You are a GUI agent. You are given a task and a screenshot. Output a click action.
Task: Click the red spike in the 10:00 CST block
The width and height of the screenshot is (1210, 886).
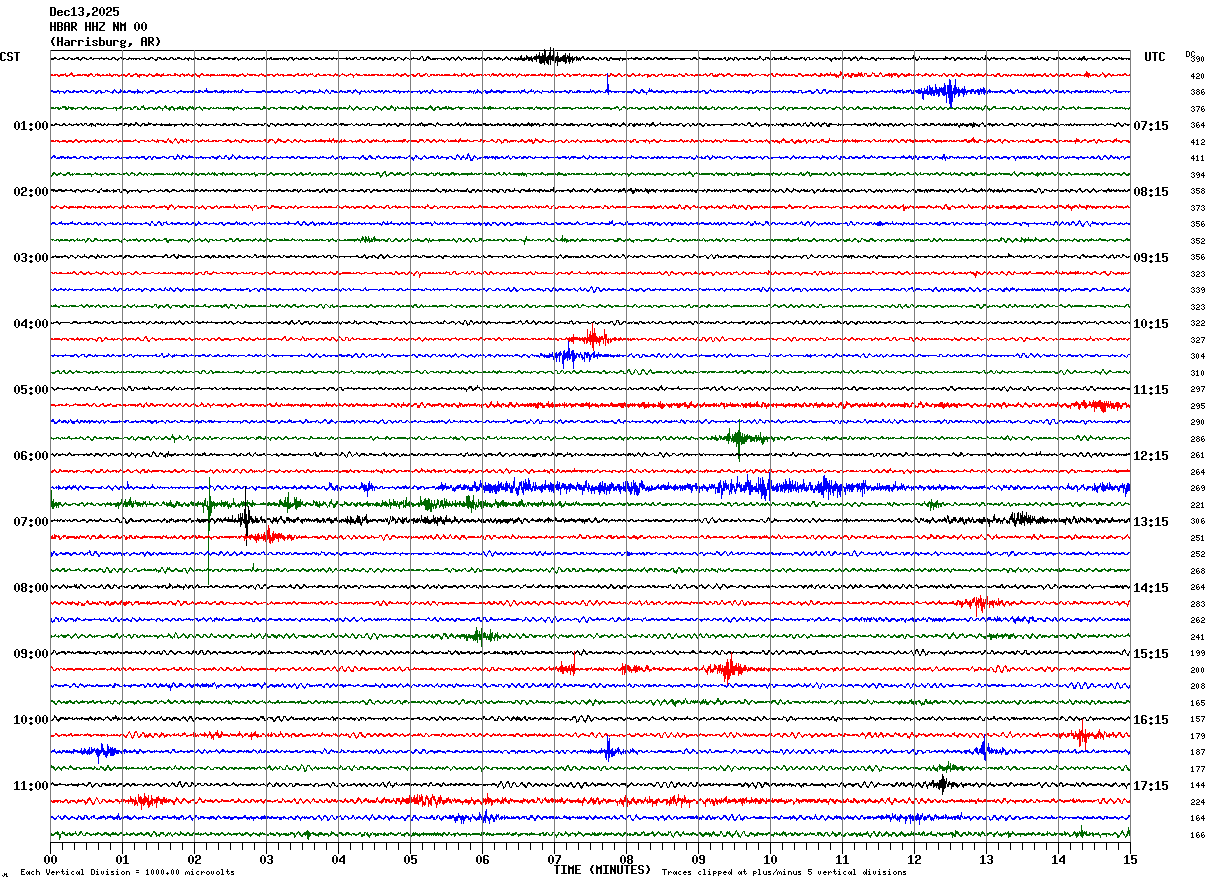pos(1081,735)
